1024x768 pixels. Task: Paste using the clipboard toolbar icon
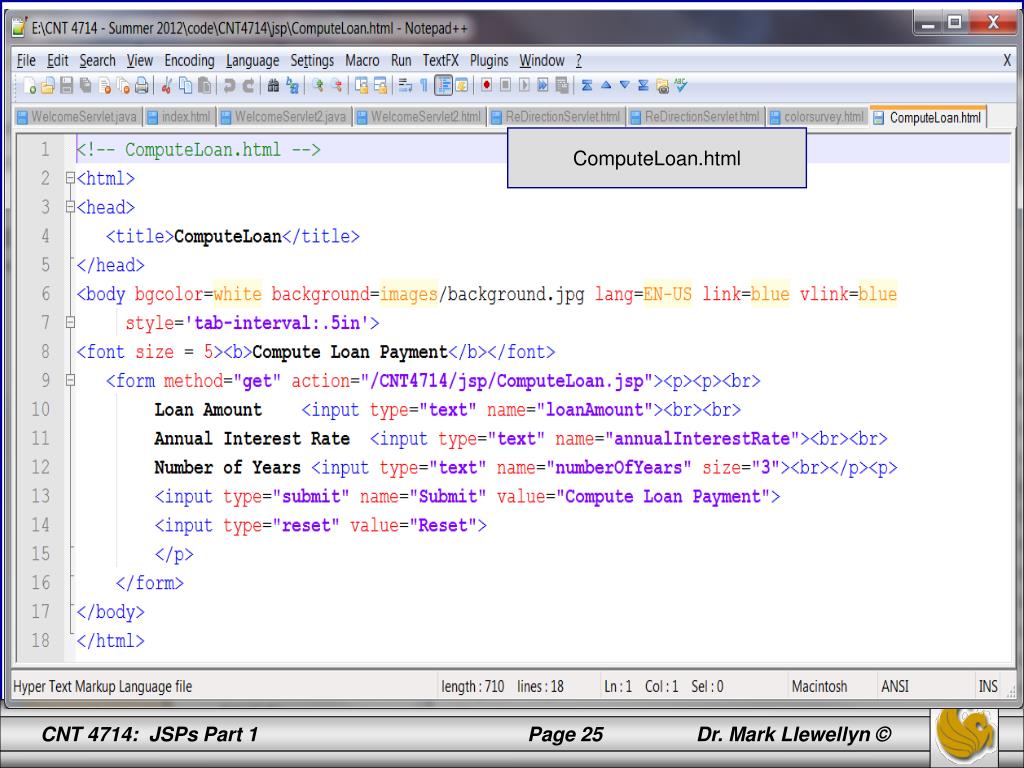[204, 86]
